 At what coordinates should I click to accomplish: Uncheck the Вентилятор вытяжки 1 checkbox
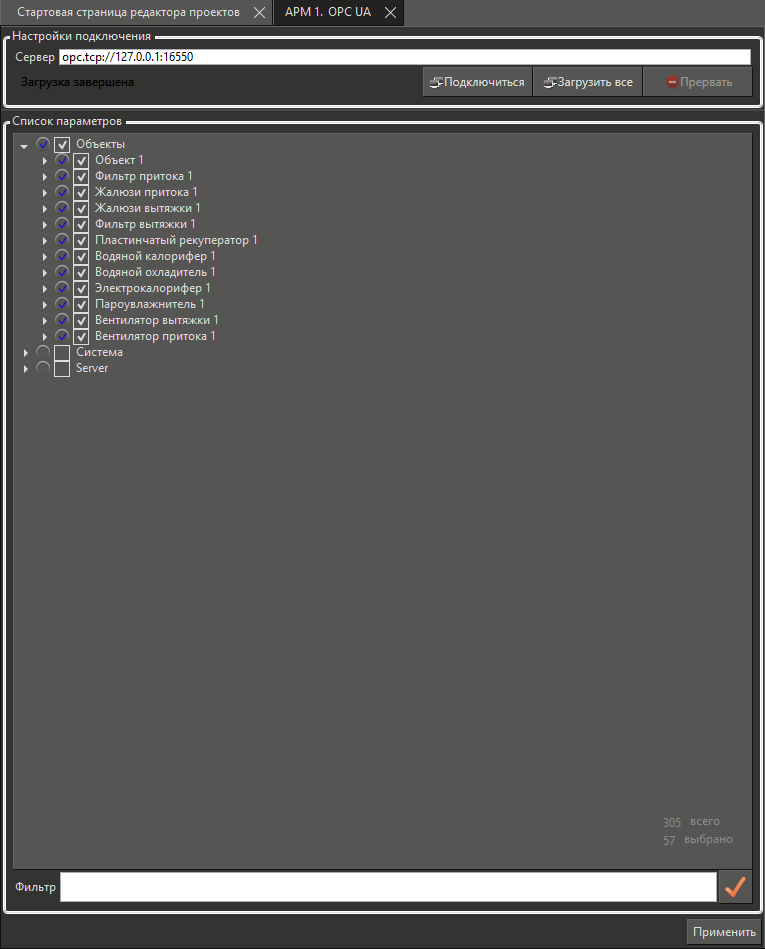[81, 320]
